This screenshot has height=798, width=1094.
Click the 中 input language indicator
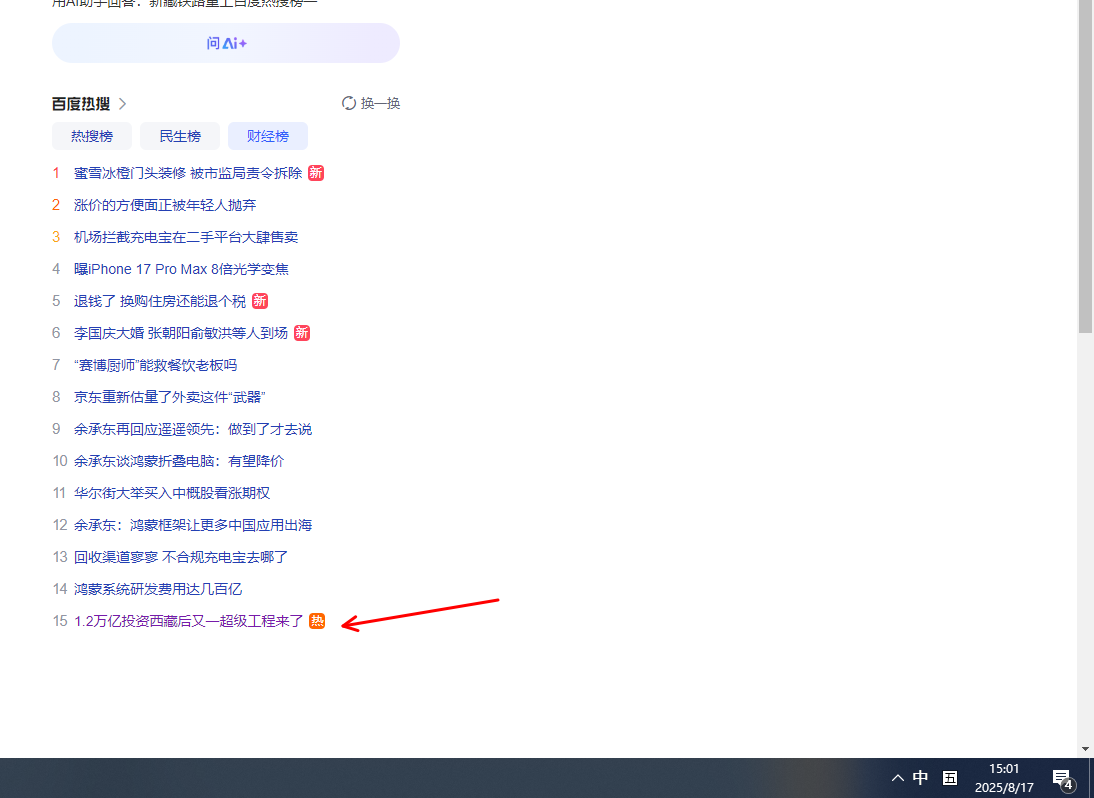point(920,778)
